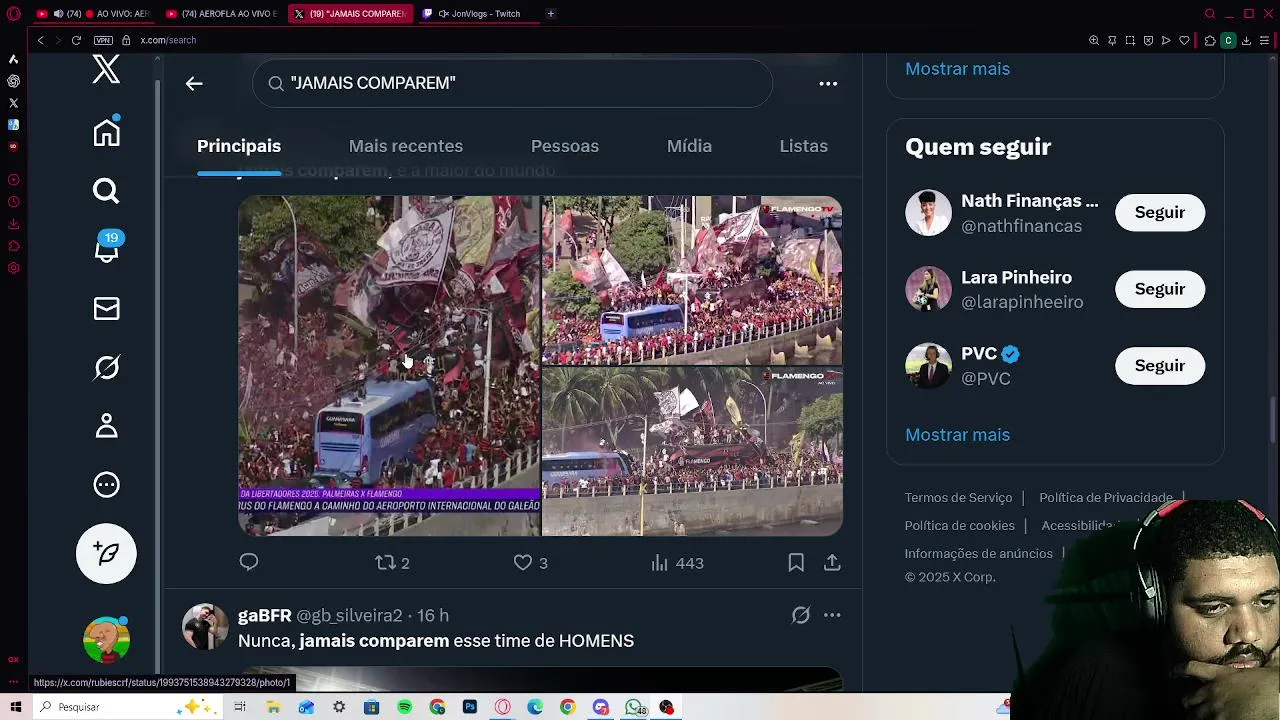Image resolution: width=1280 pixels, height=720 pixels.
Task: Open search options three-dot menu
Action: click(x=828, y=84)
